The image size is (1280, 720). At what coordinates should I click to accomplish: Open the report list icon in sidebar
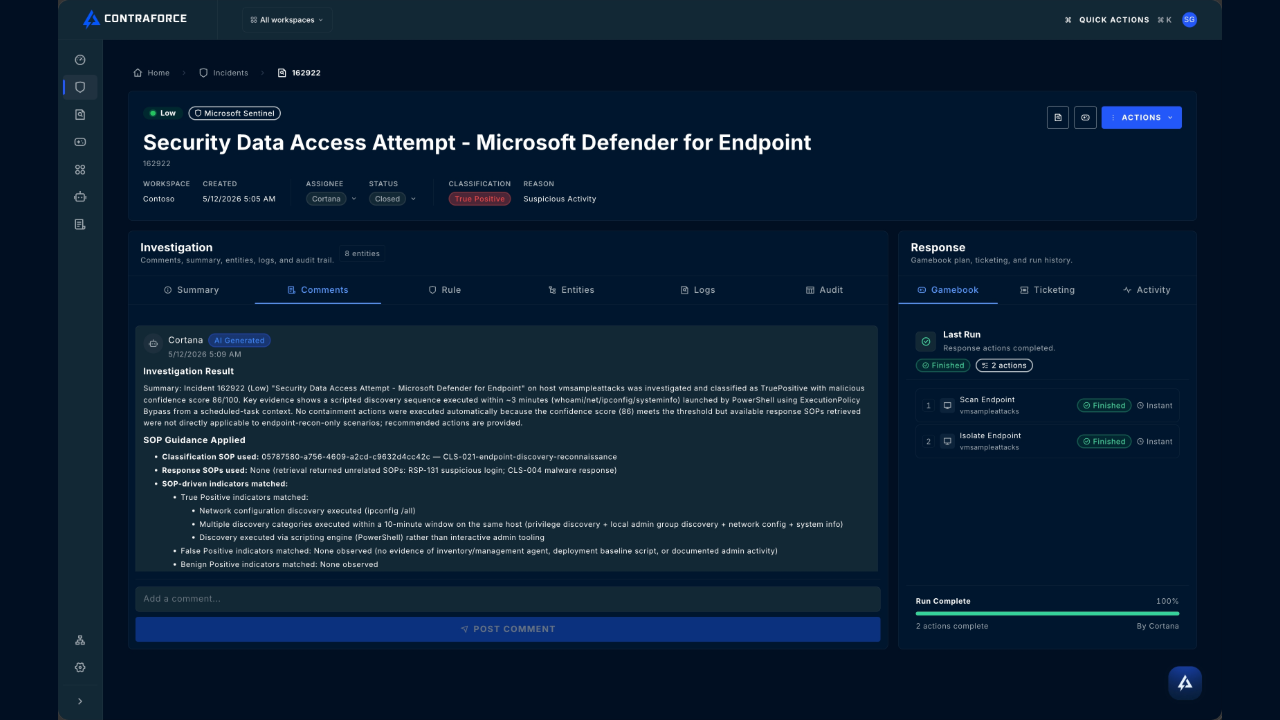click(x=80, y=224)
